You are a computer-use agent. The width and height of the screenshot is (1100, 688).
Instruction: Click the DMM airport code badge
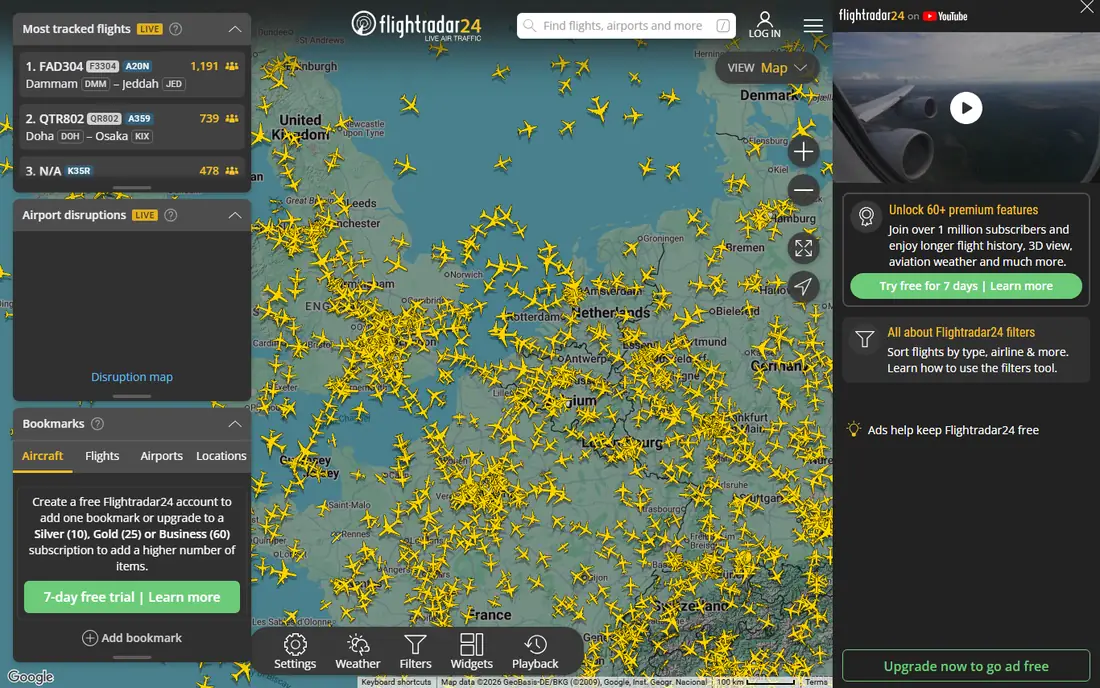(95, 84)
